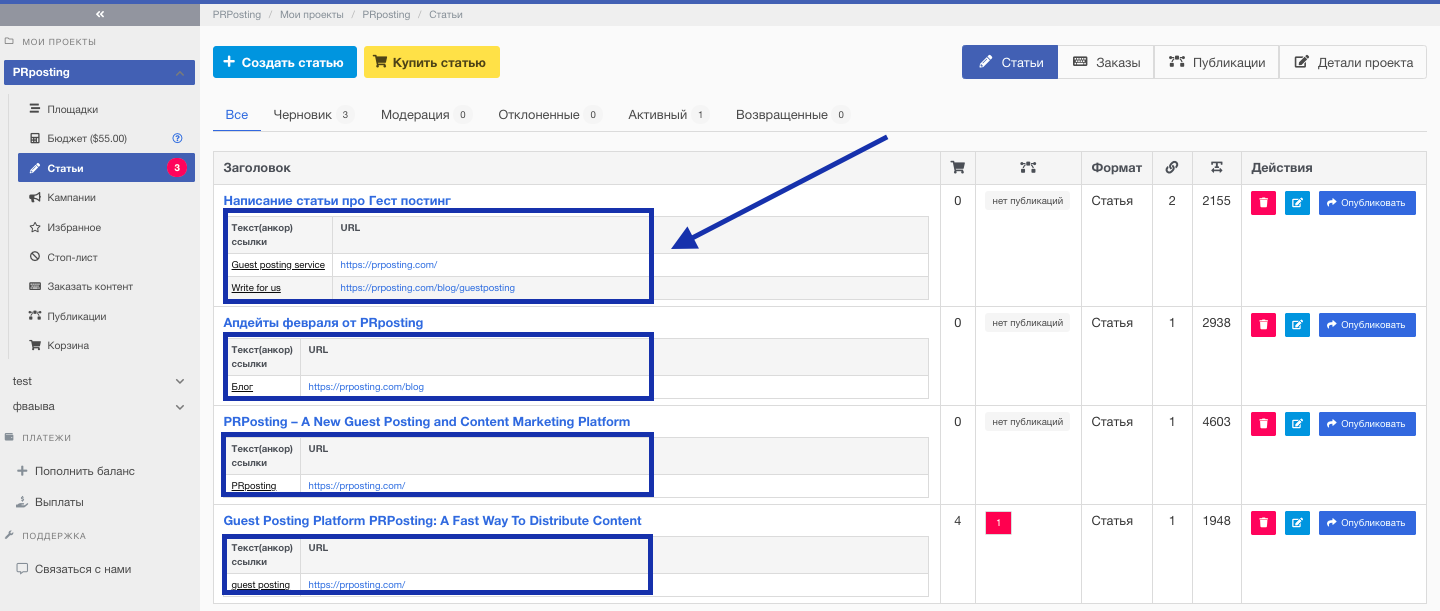Switch to Заказы top tab
The width and height of the screenshot is (1440, 611).
[1106, 62]
